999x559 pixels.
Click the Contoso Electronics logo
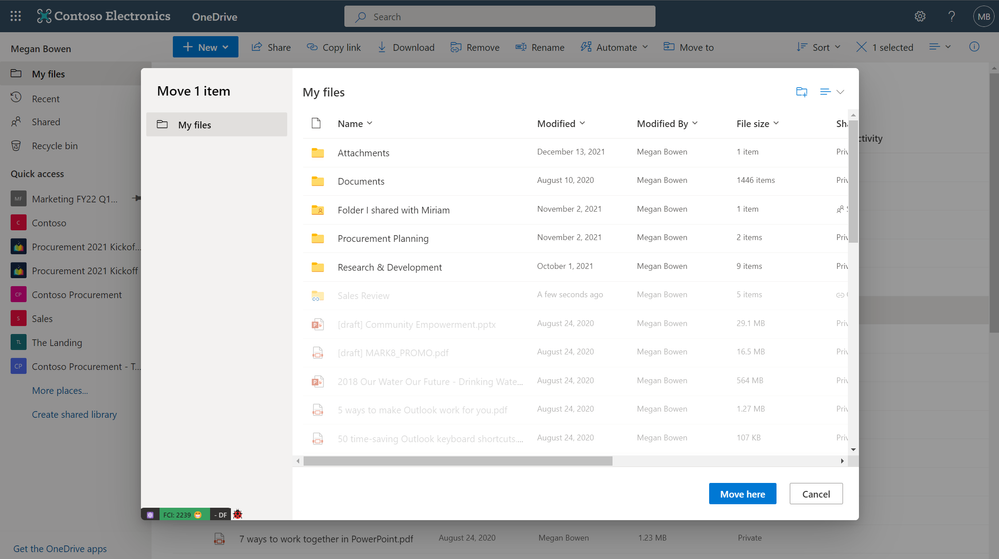point(104,16)
